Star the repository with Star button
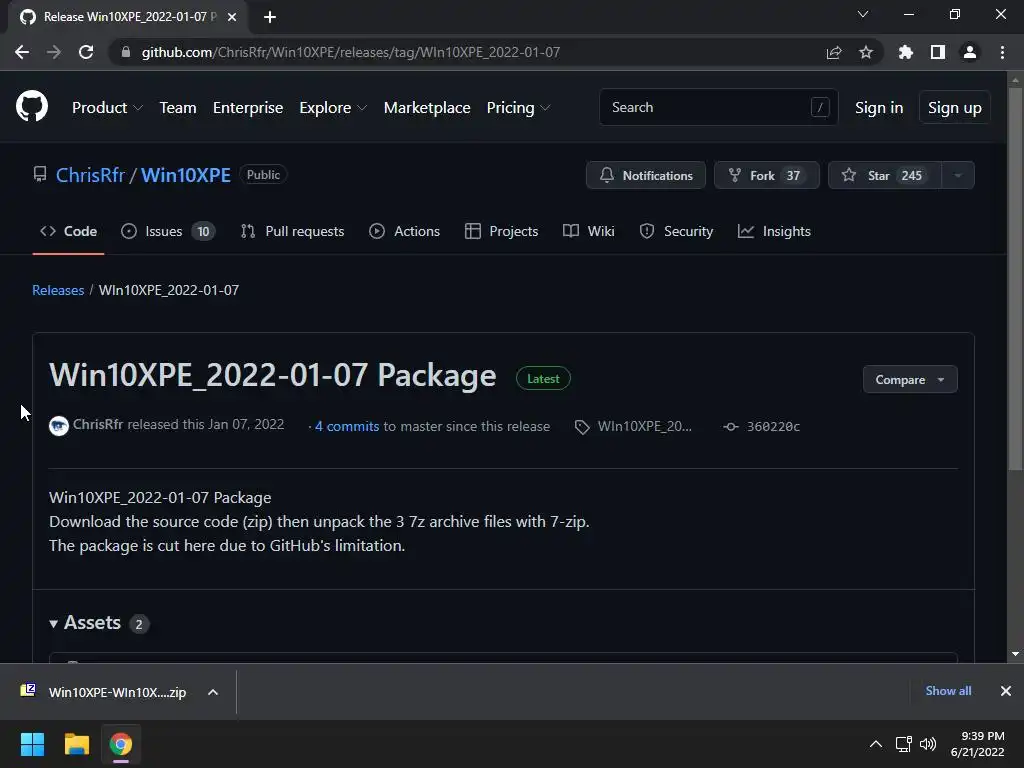Screen dimensions: 1024x768 885,175
